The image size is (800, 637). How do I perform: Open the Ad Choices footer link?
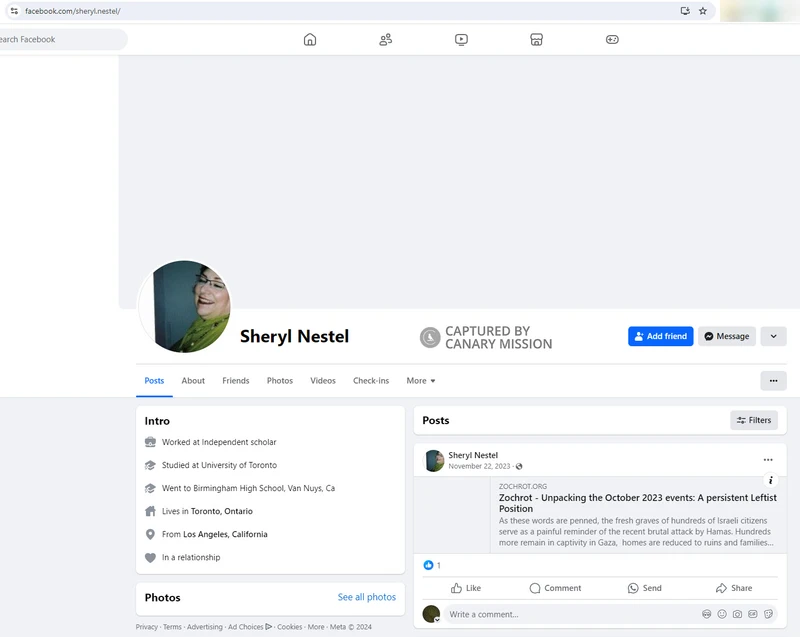coord(249,627)
